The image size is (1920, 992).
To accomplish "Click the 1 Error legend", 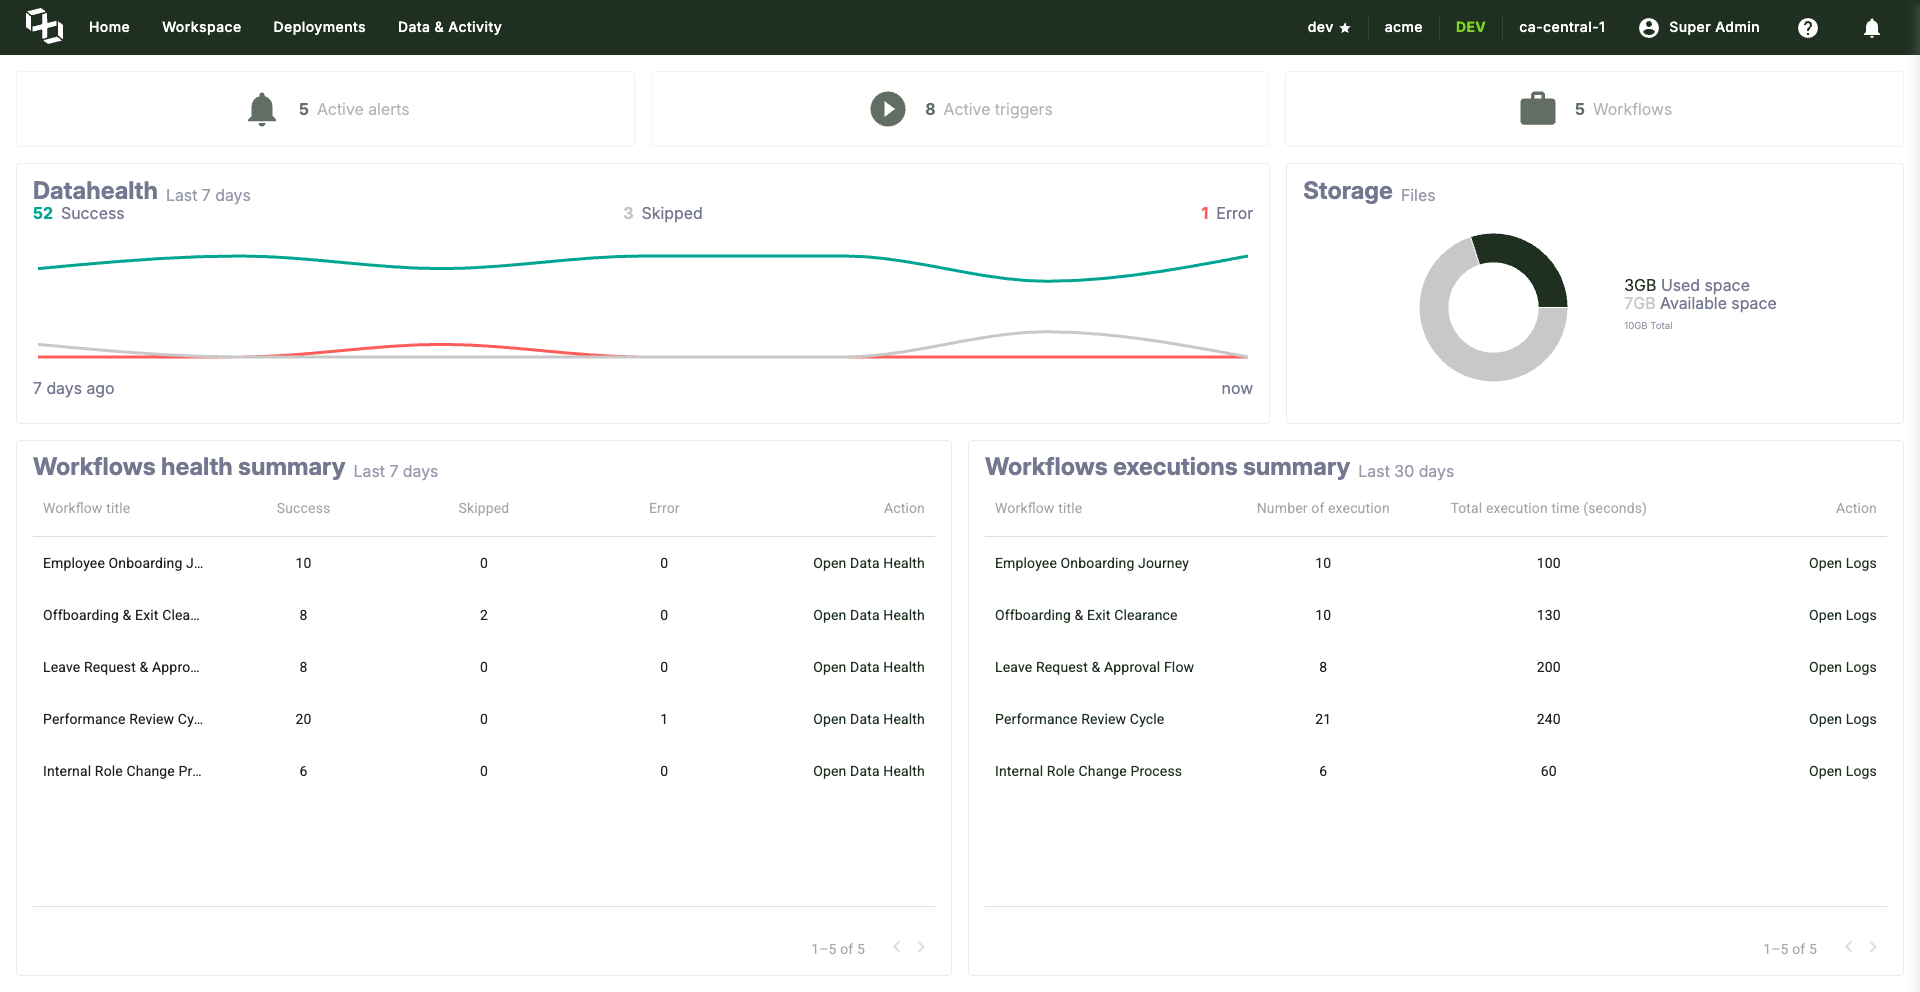I will pos(1227,213).
